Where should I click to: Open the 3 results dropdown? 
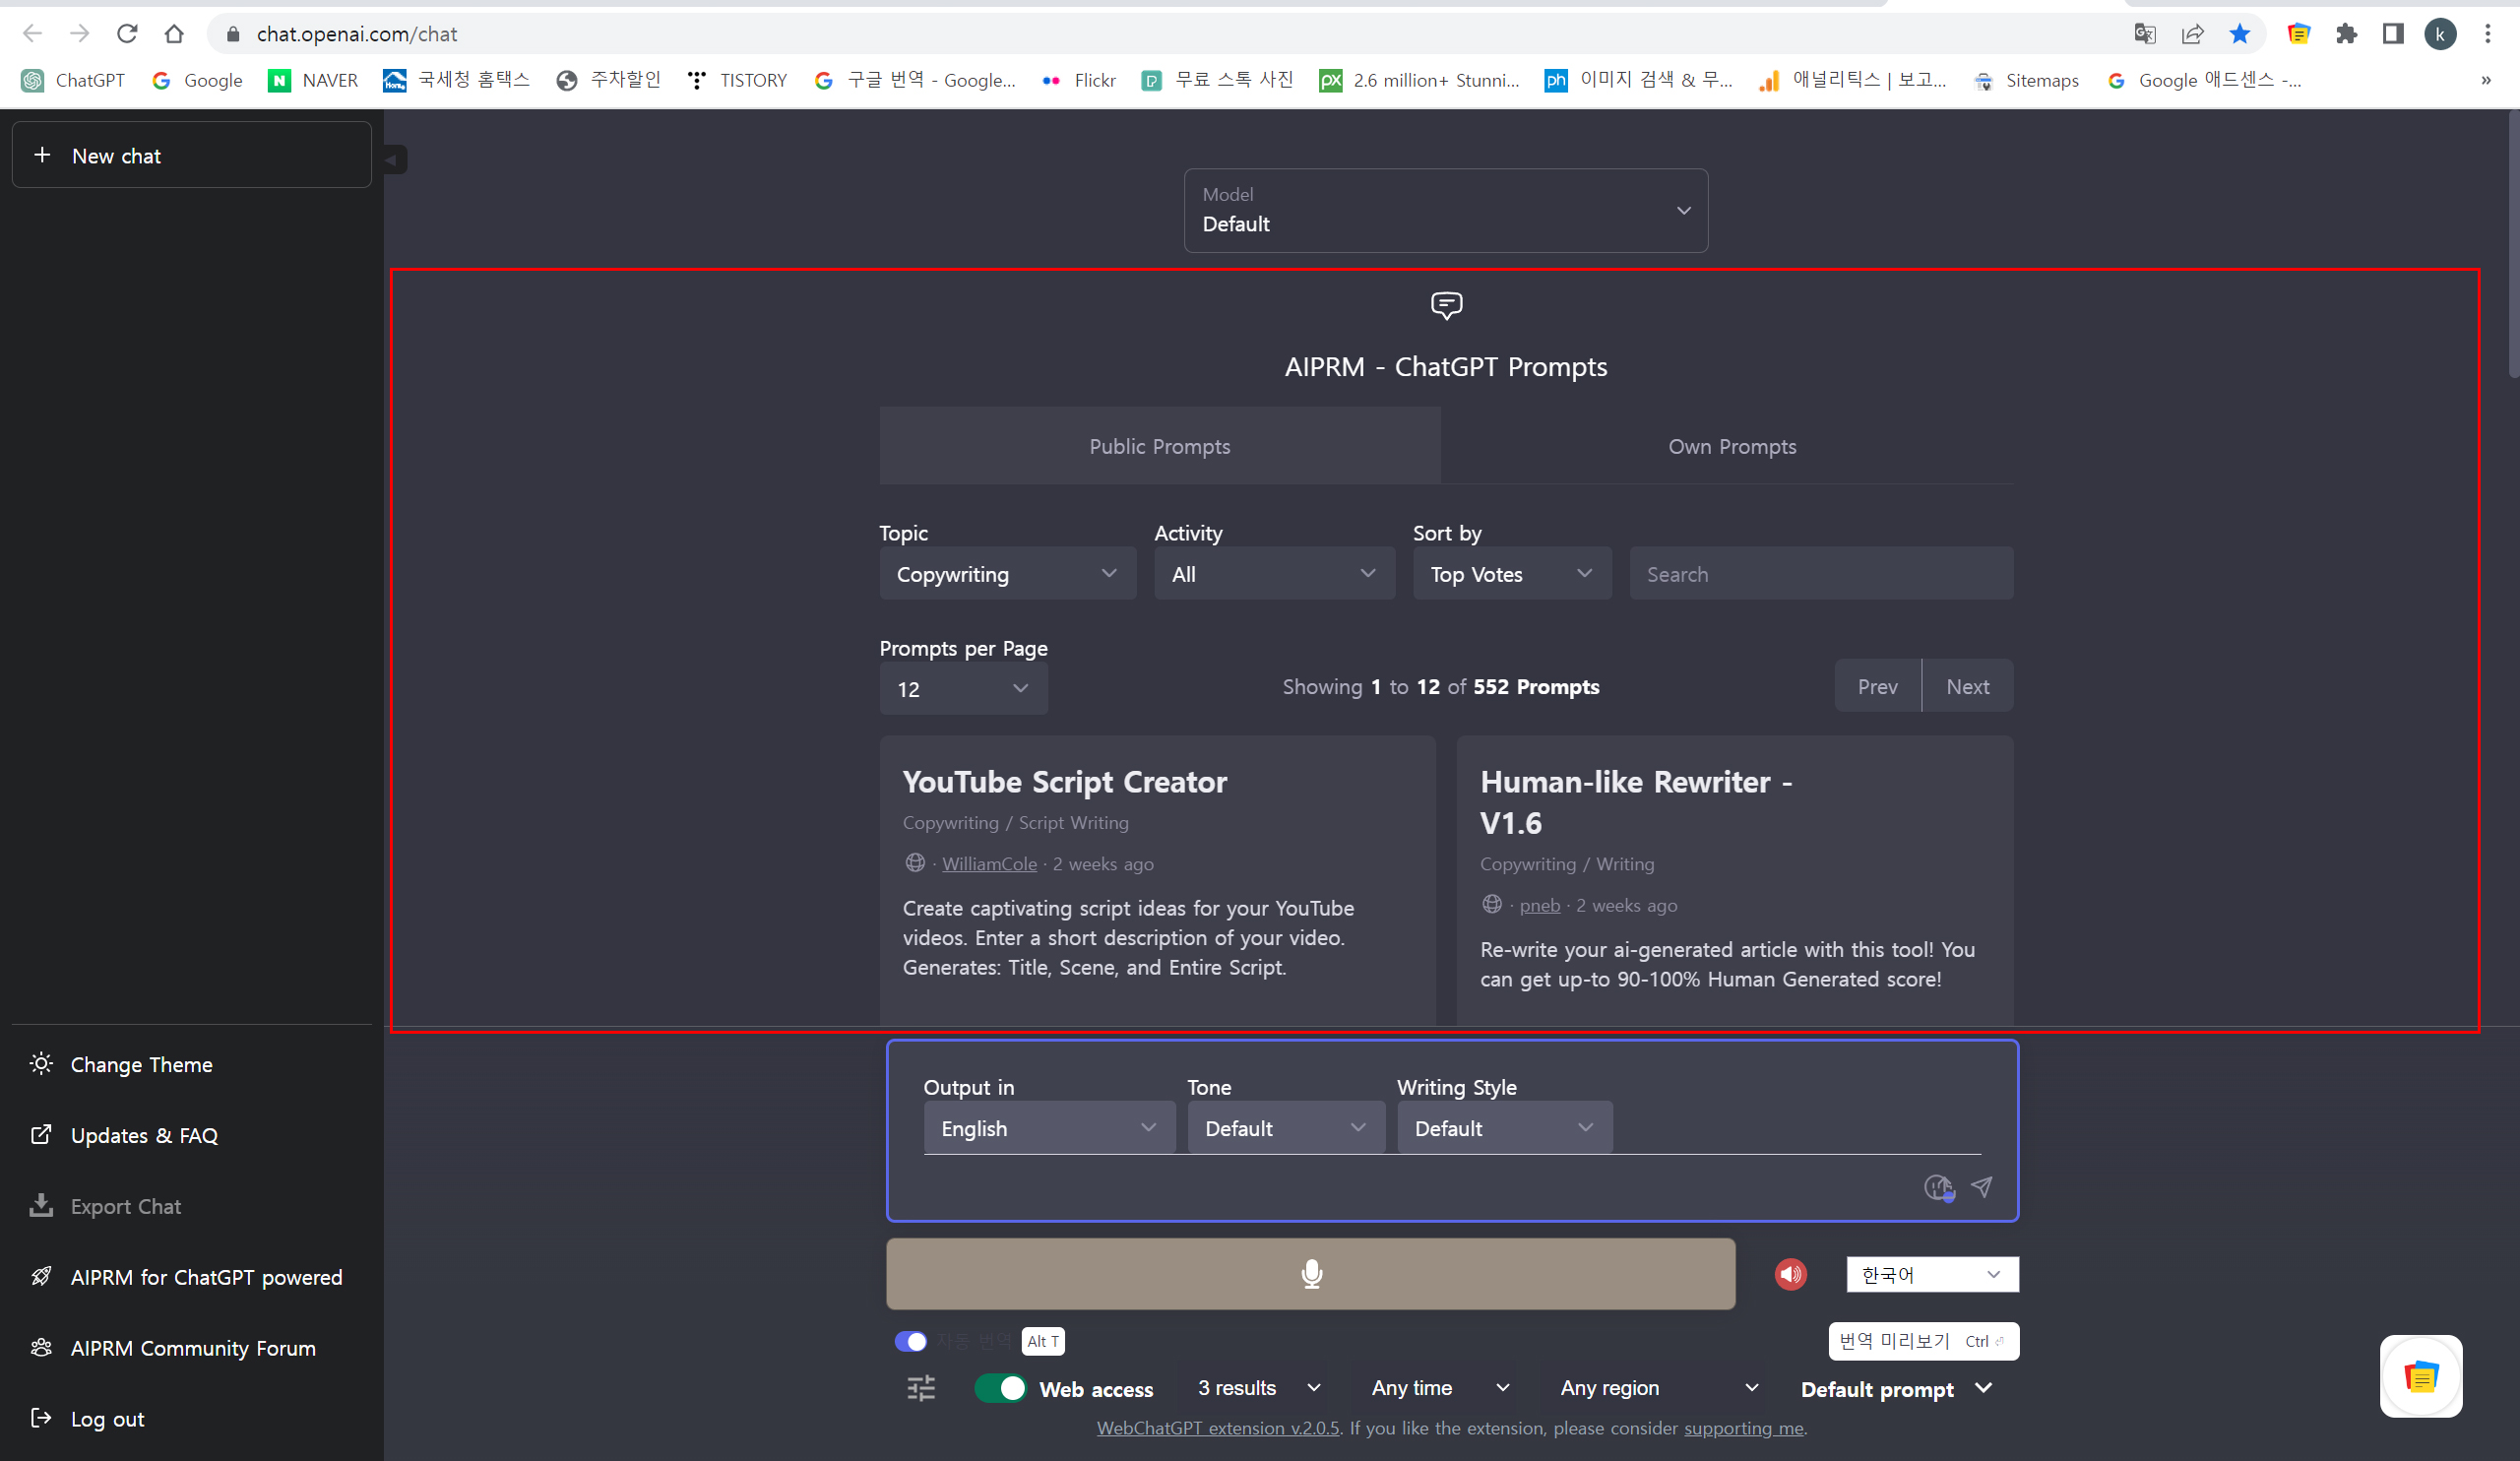pyautogui.click(x=1260, y=1388)
